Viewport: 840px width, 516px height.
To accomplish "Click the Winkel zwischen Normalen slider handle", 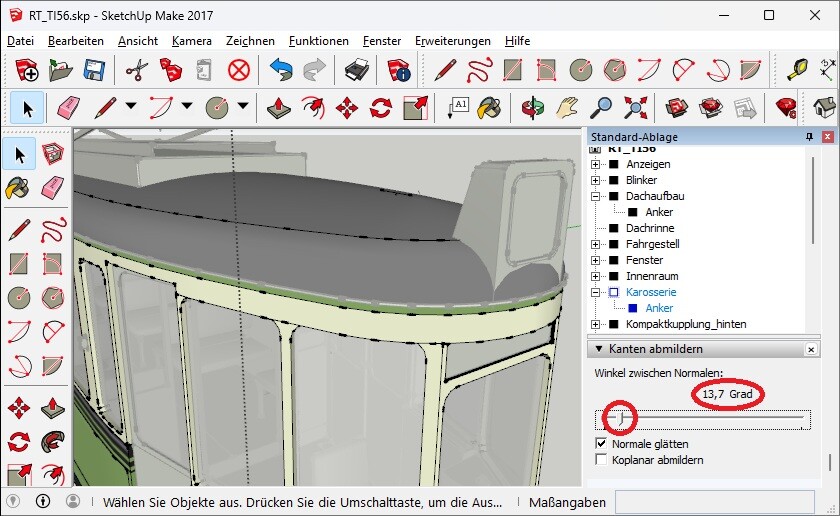I will tap(620, 417).
